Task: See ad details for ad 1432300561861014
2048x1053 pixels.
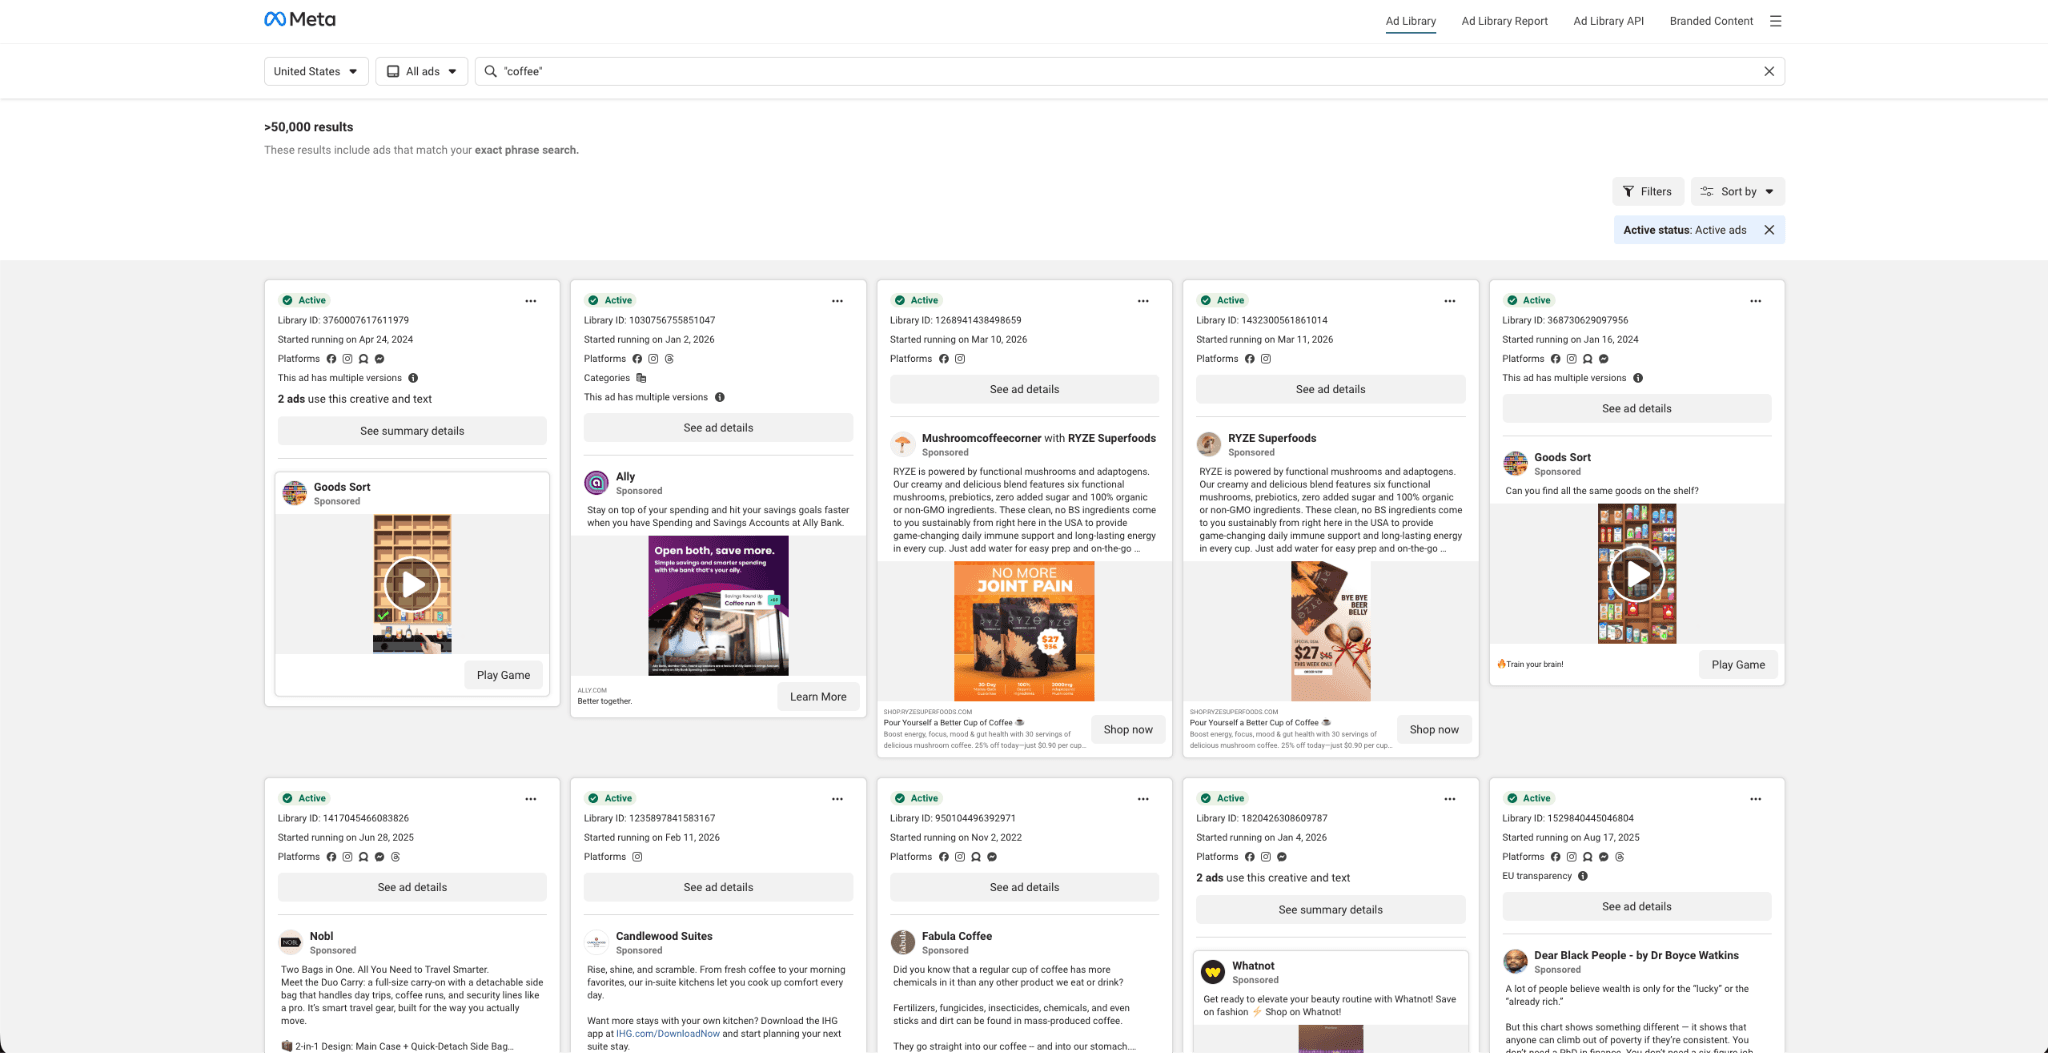Action: click(1330, 389)
